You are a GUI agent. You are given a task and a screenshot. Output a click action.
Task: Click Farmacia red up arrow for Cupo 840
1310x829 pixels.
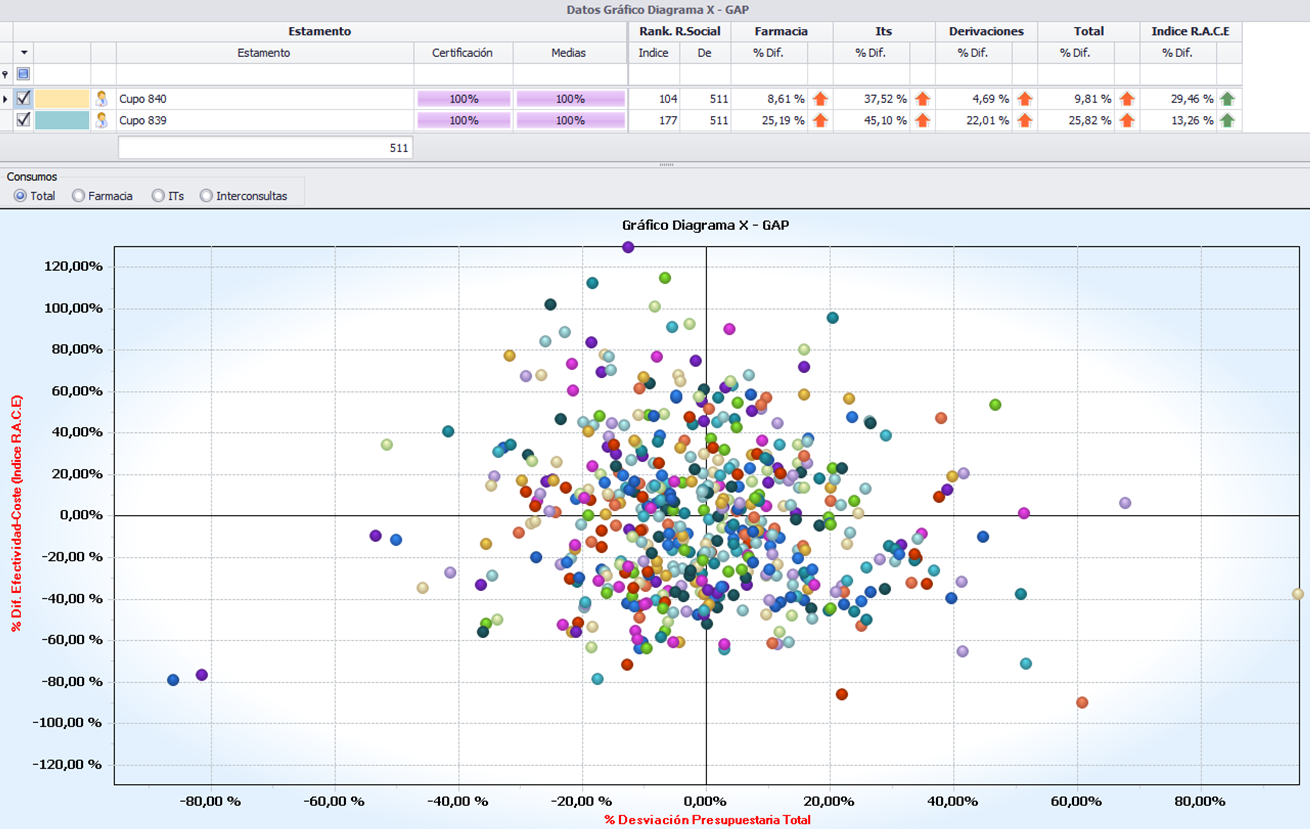pyautogui.click(x=820, y=99)
